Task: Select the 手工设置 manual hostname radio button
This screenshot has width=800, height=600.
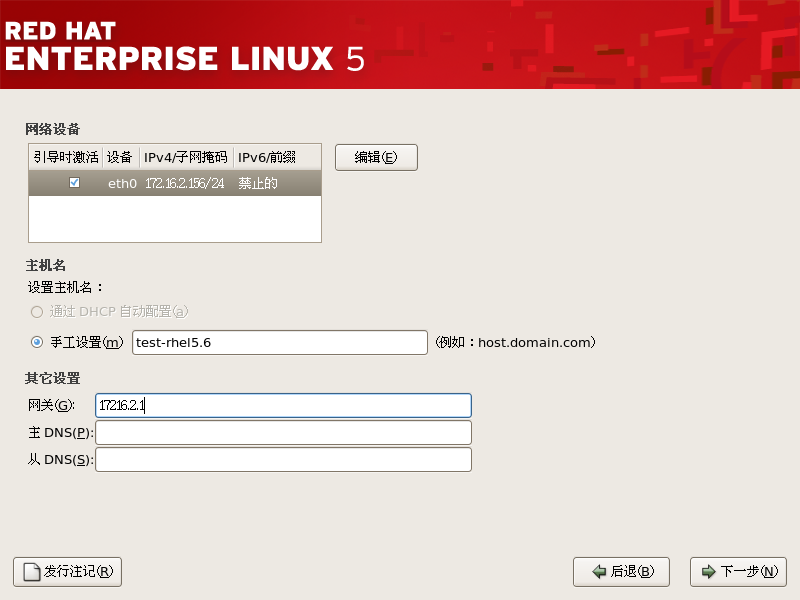Action: click(37, 342)
